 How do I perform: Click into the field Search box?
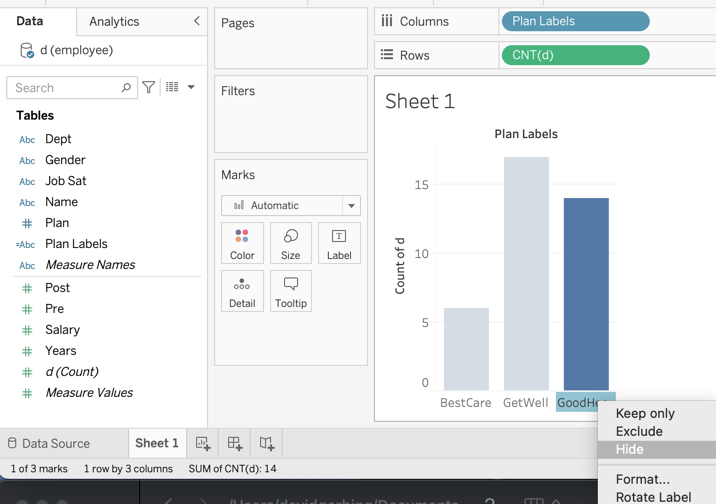[65, 88]
